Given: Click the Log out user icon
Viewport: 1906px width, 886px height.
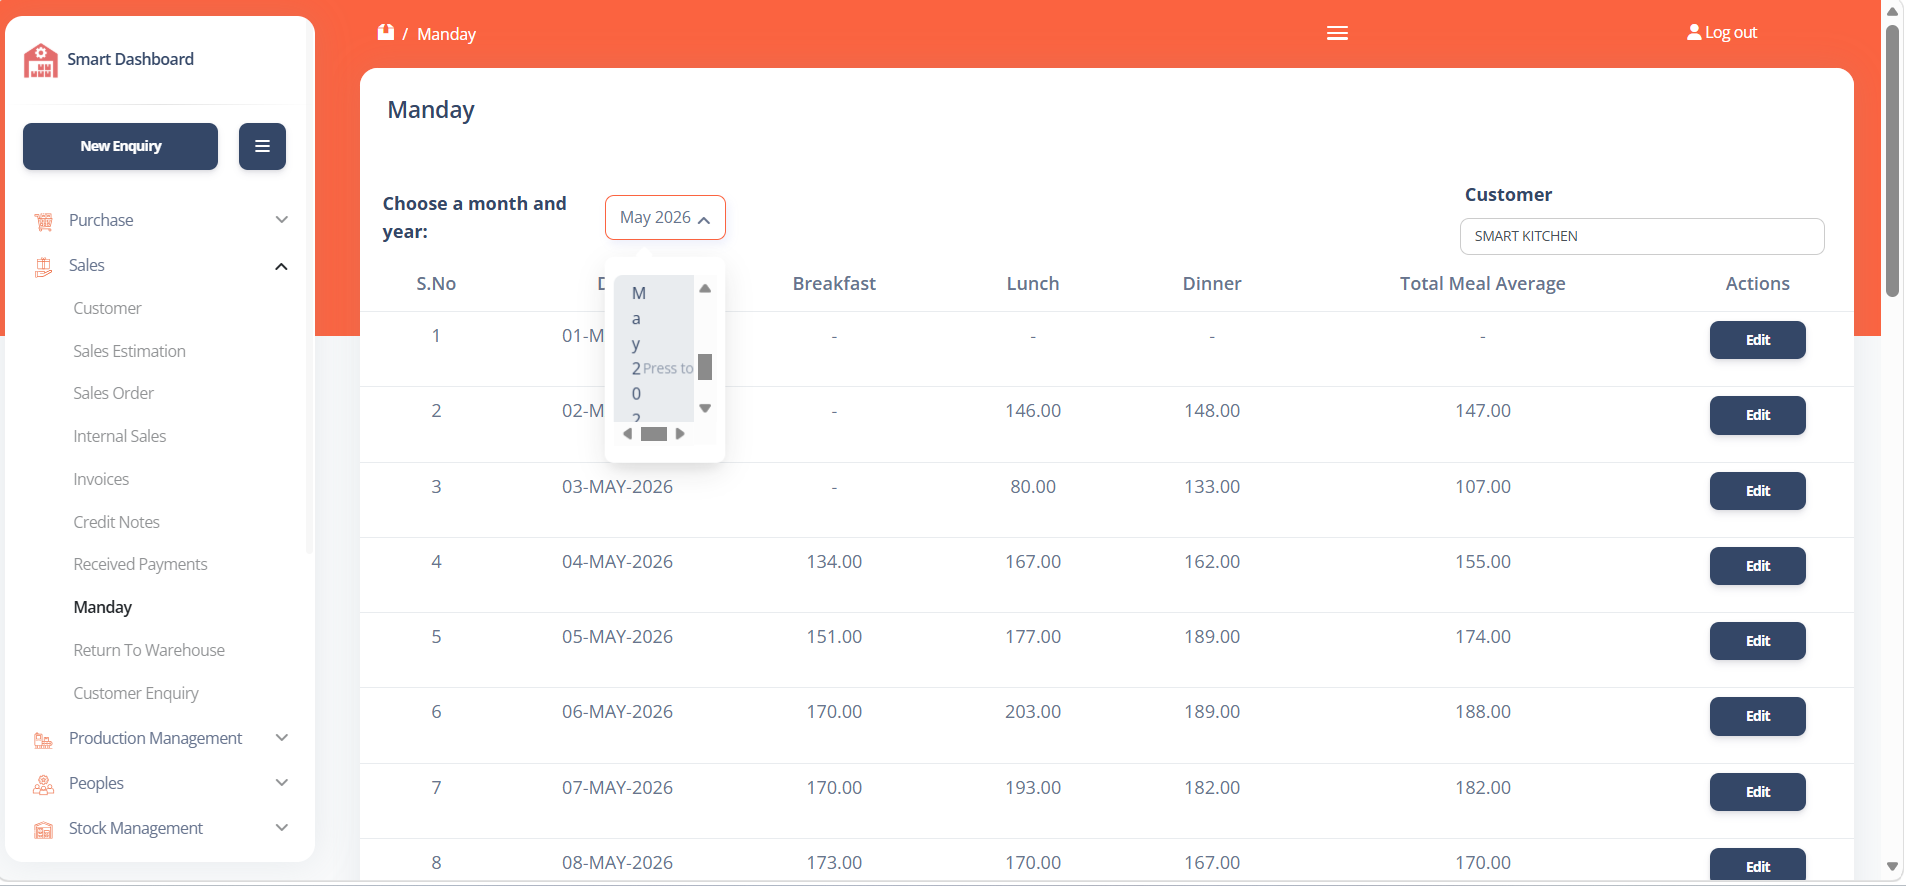Looking at the screenshot, I should click(x=1694, y=32).
